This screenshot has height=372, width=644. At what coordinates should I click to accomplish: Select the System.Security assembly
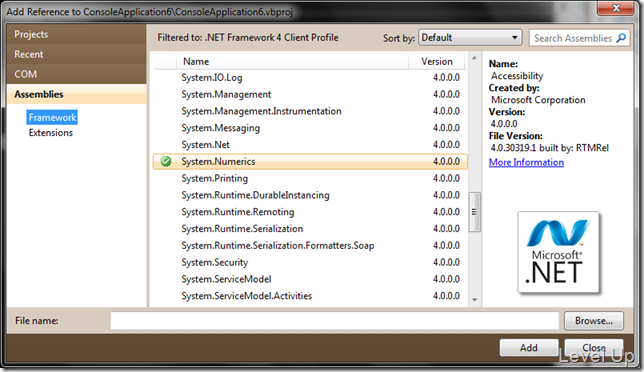[310, 262]
